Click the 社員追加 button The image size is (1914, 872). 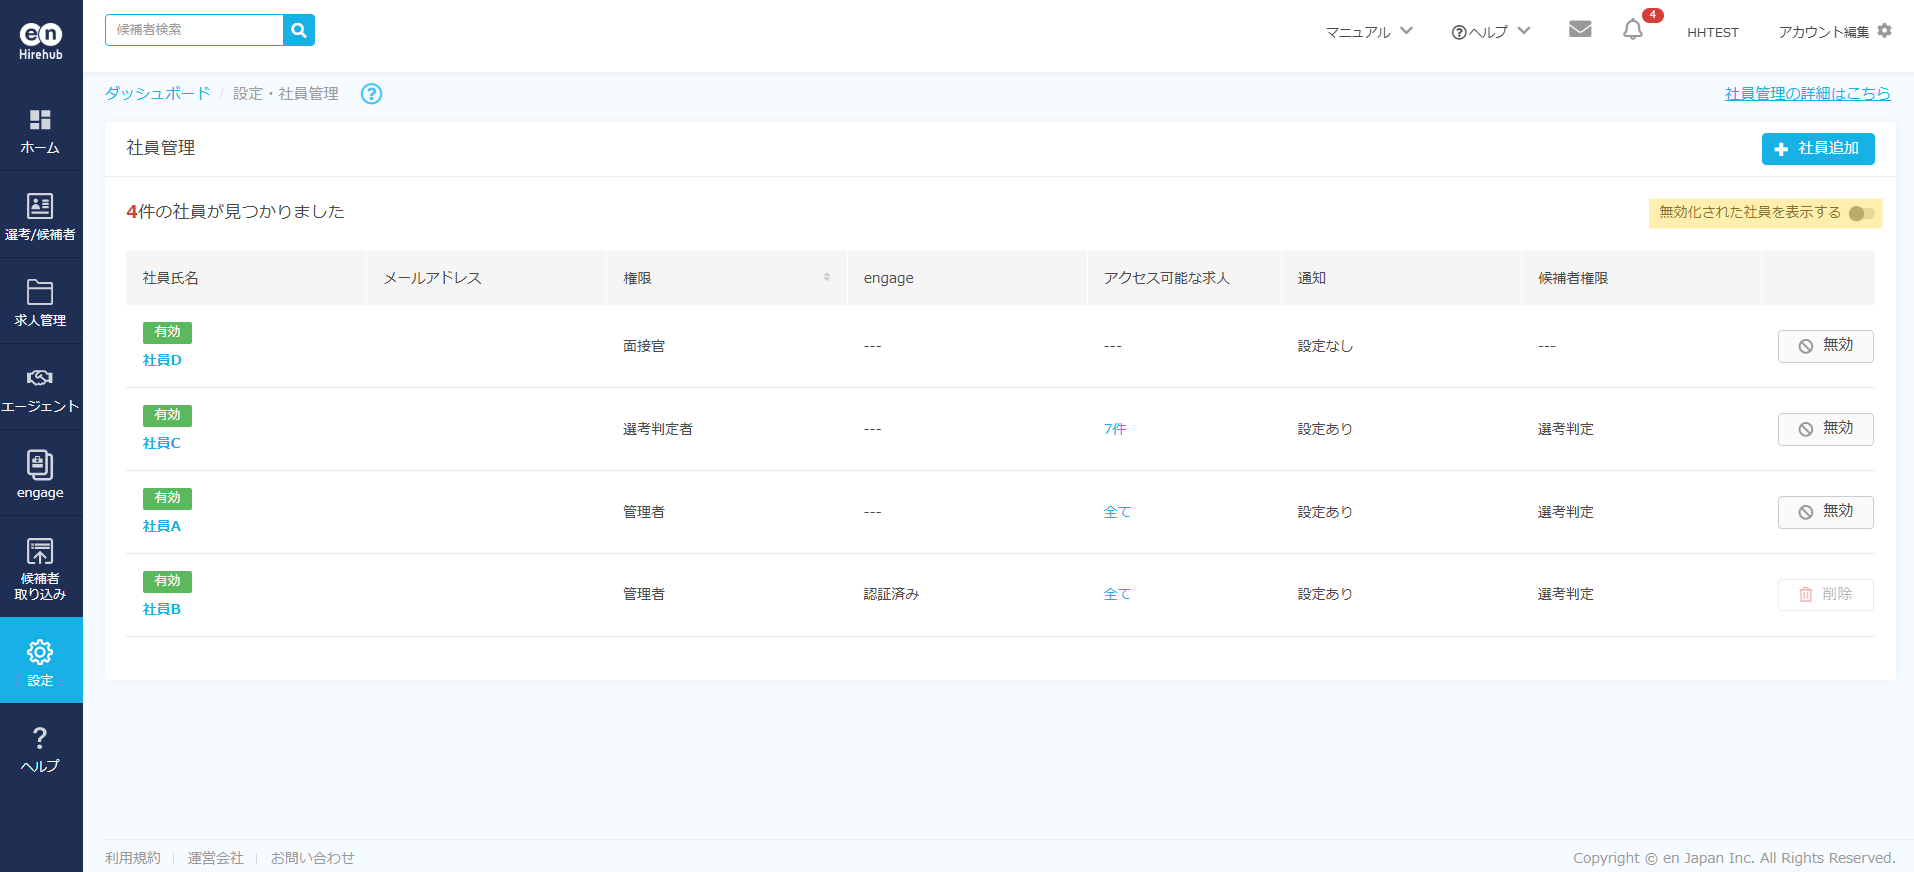pyautogui.click(x=1817, y=149)
